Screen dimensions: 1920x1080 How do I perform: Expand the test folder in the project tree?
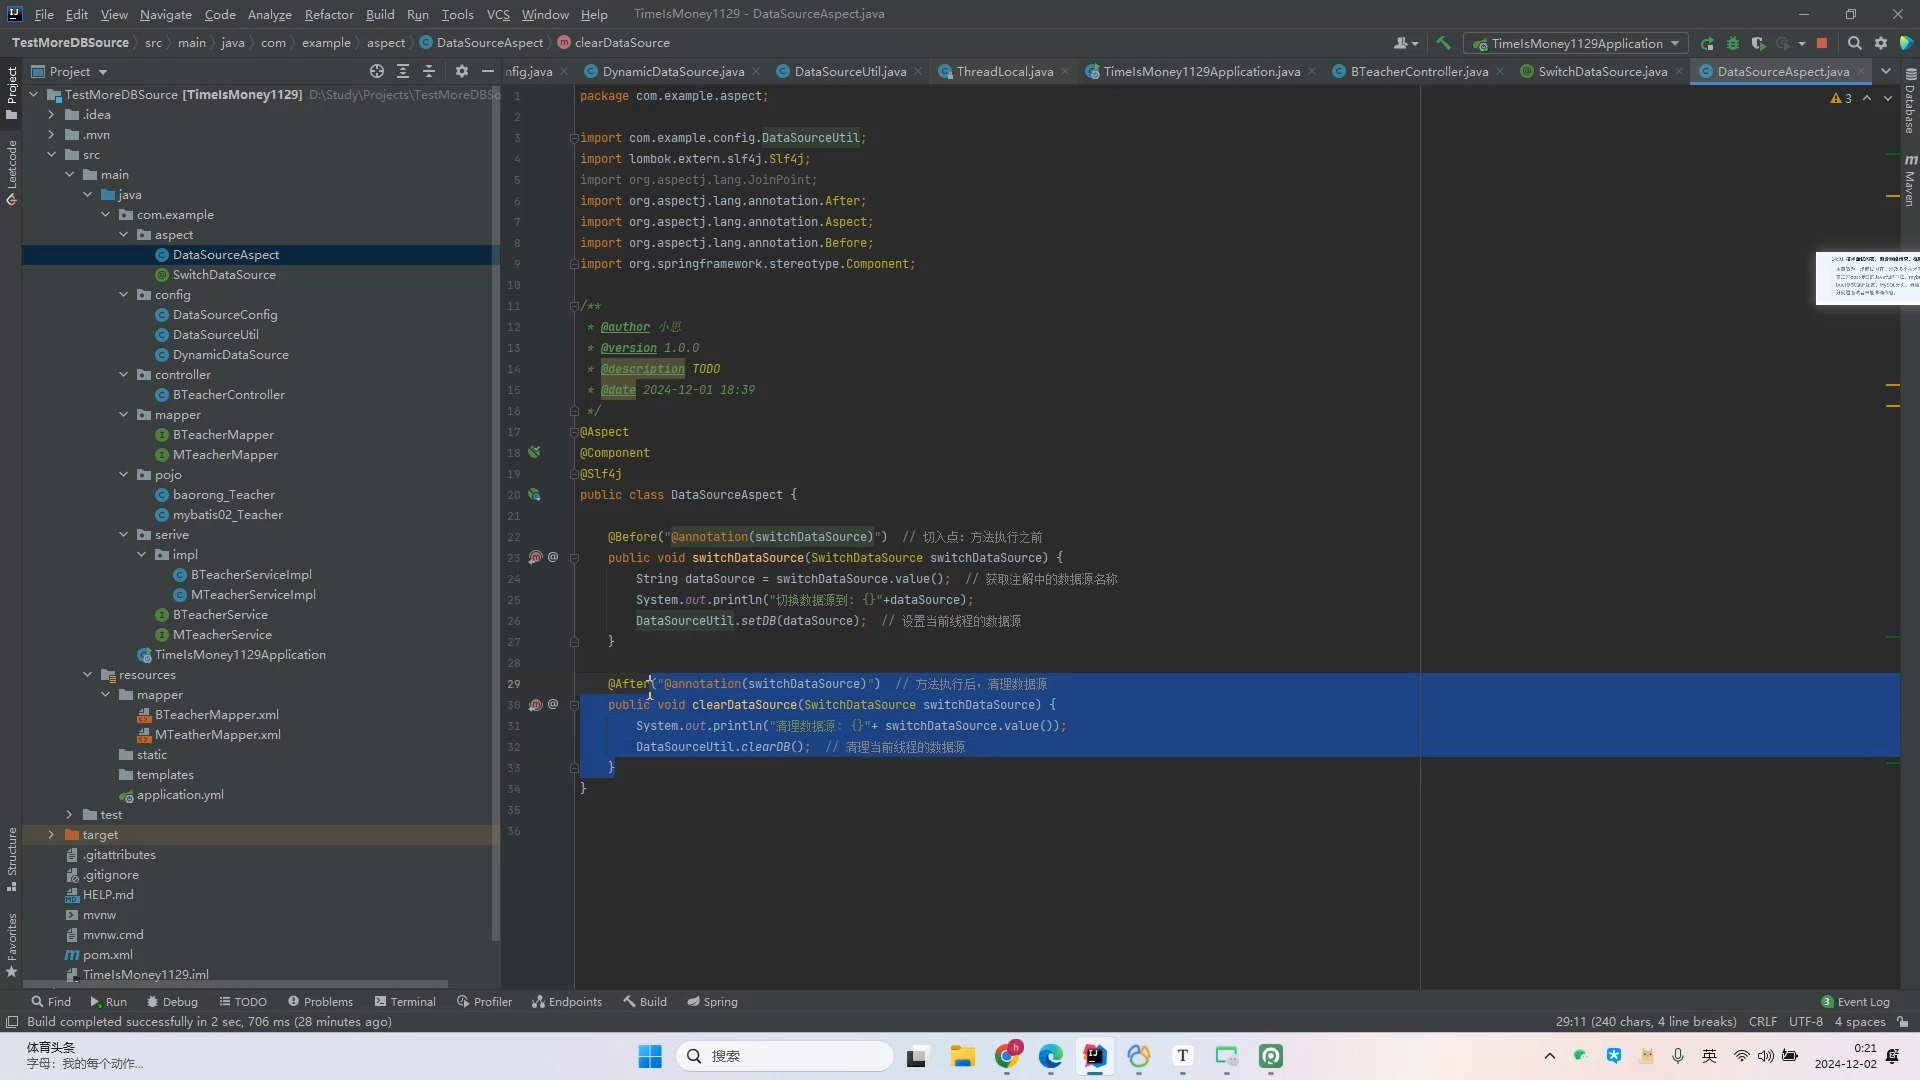pyautogui.click(x=67, y=815)
